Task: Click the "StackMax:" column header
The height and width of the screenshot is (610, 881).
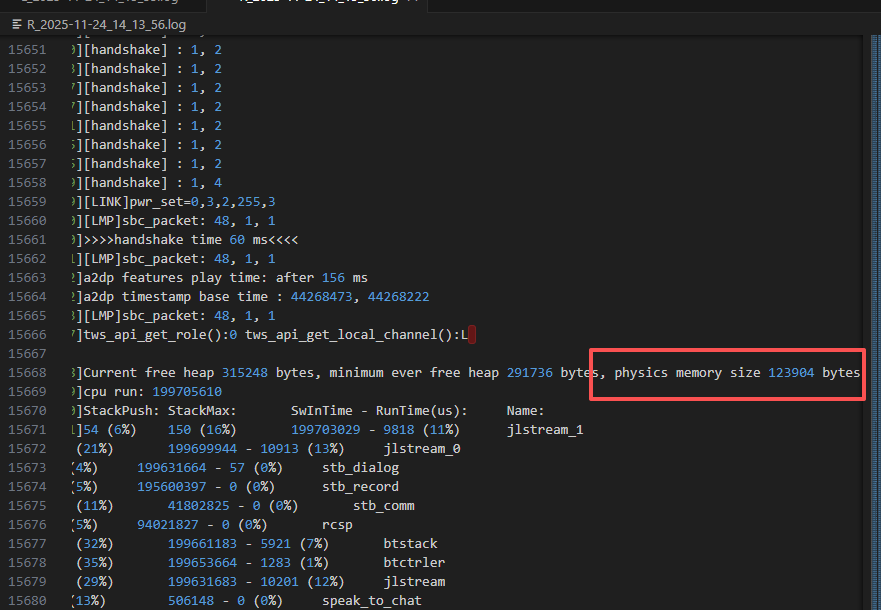Action: click(x=202, y=411)
